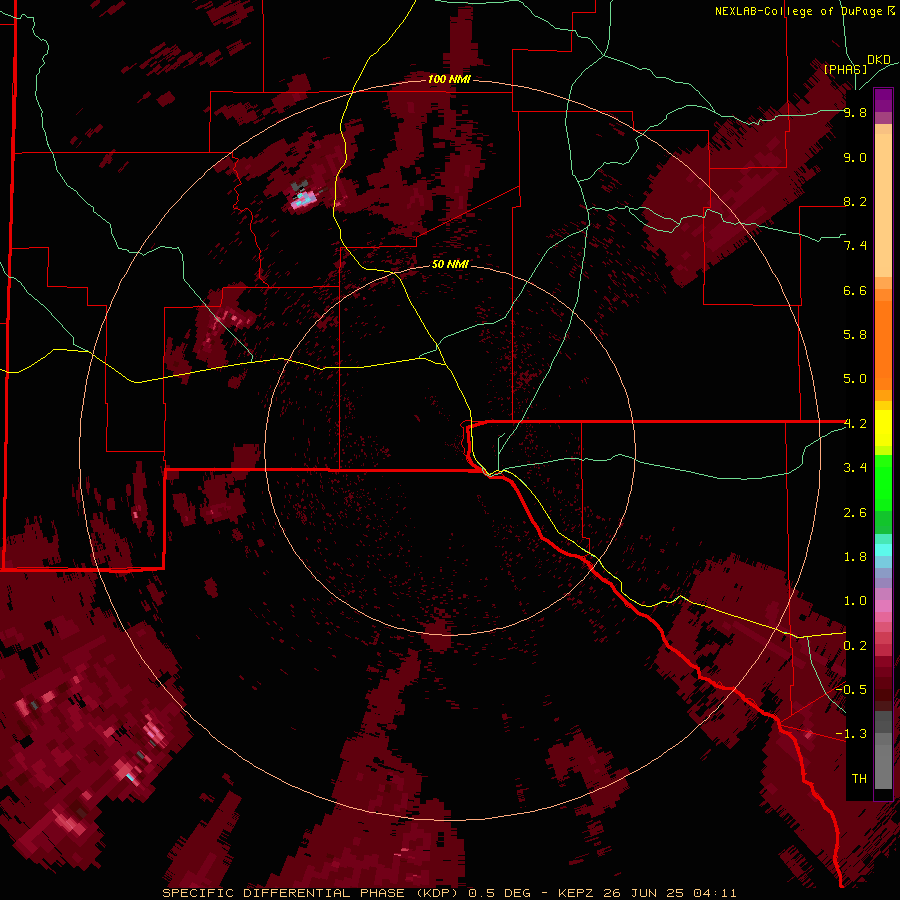Click the 1.0 value on the scale
Viewport: 900px width, 900px height.
point(855,601)
